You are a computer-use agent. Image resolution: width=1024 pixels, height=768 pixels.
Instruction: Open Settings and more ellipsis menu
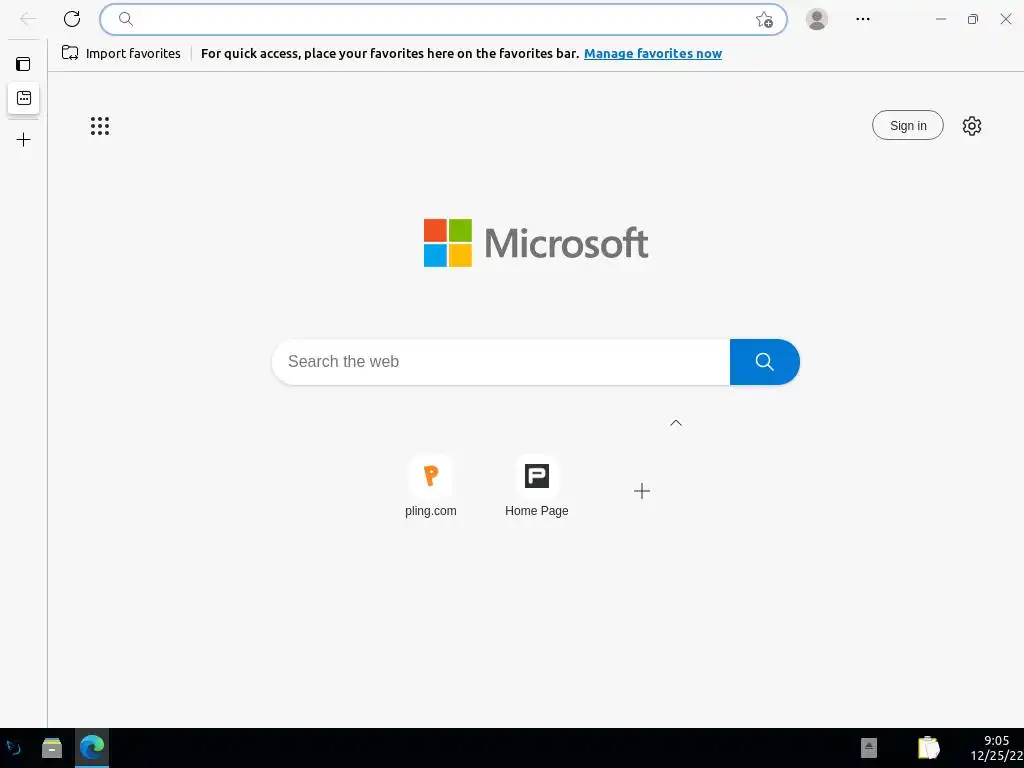(863, 19)
